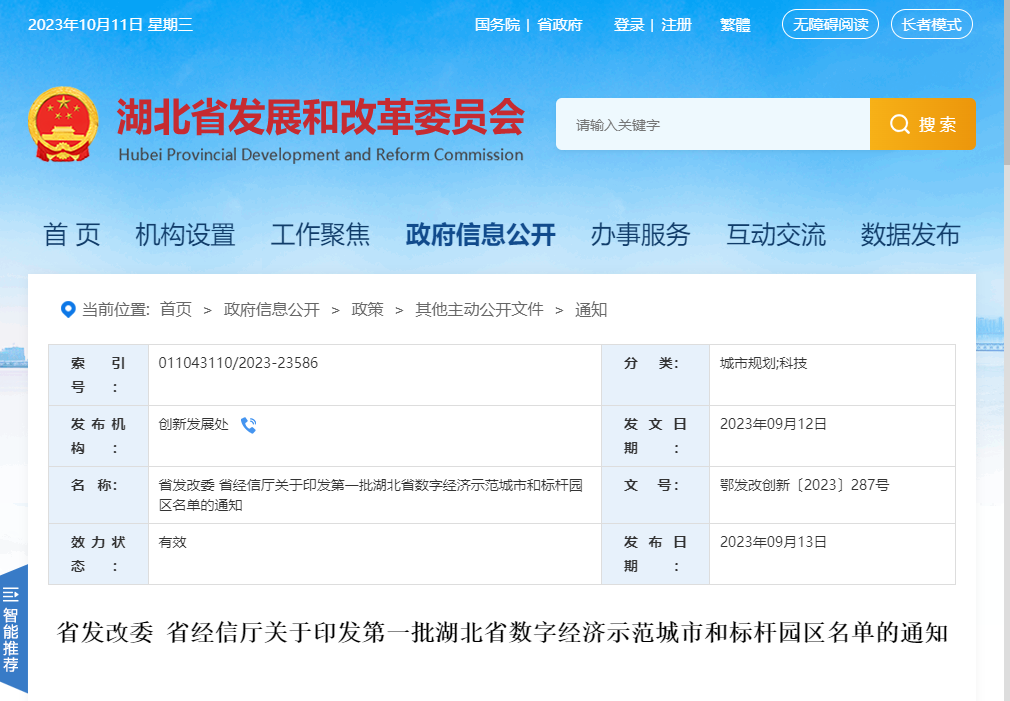Click the publisher 创新发展处
This screenshot has width=1010, height=701.
(193, 424)
